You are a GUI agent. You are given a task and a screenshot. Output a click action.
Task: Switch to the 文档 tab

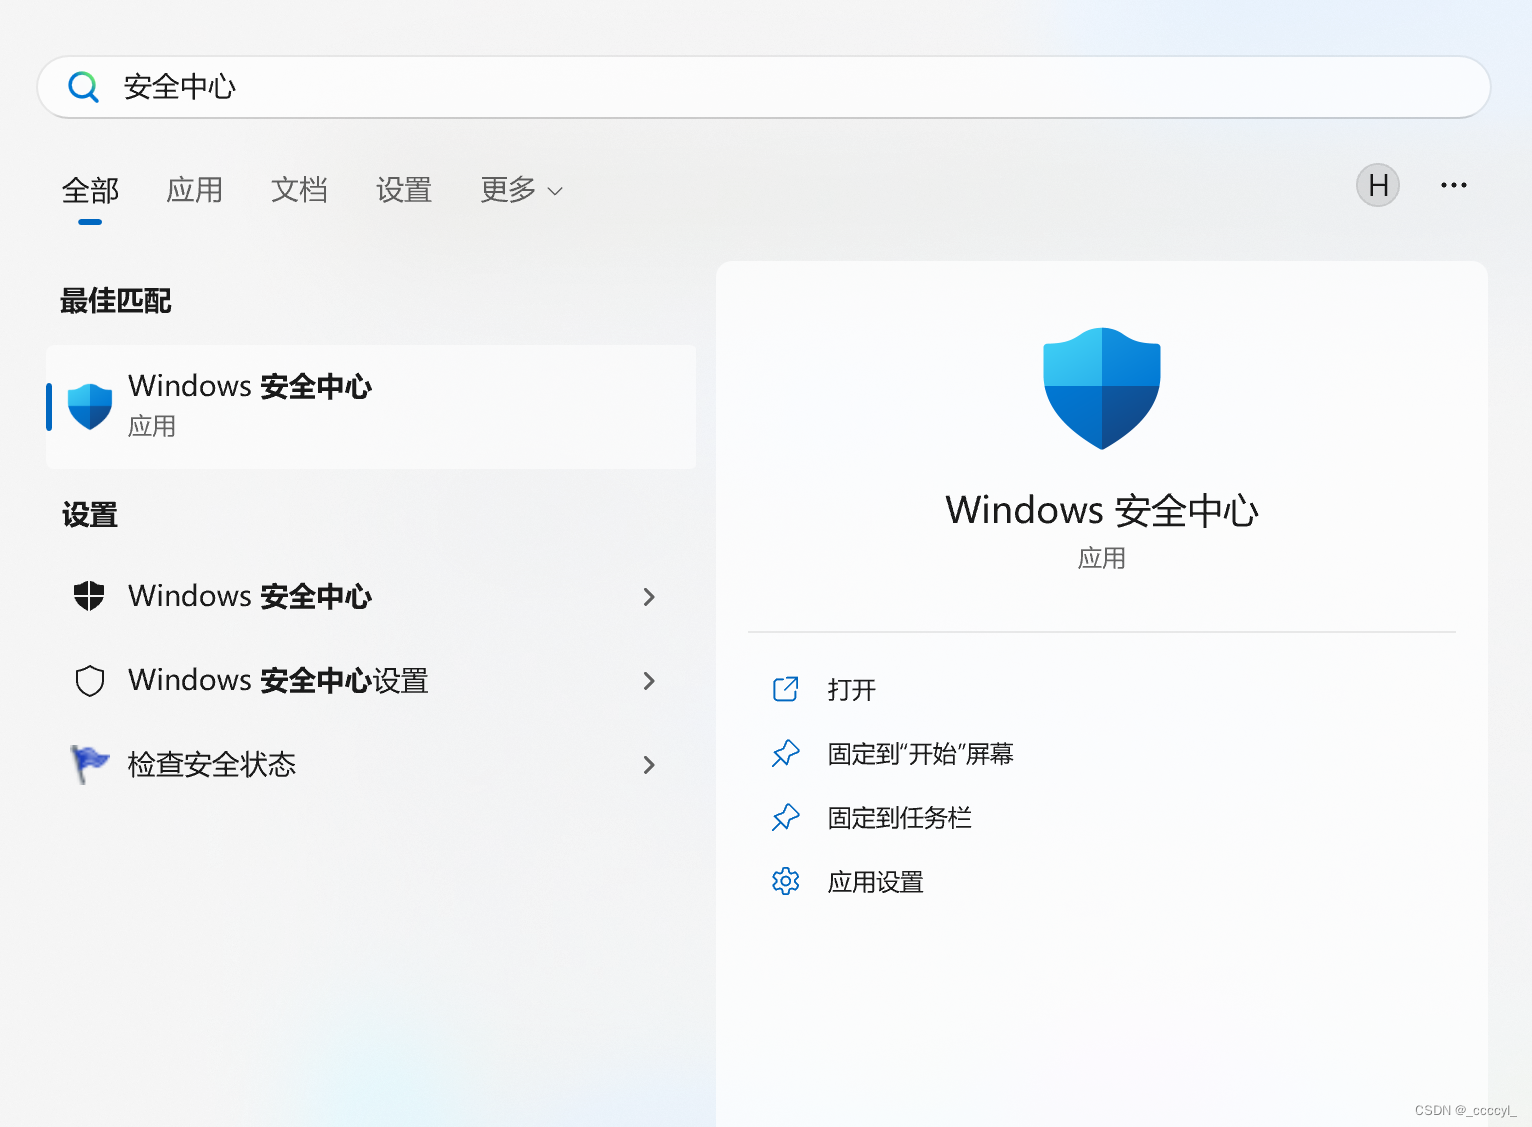click(x=299, y=190)
